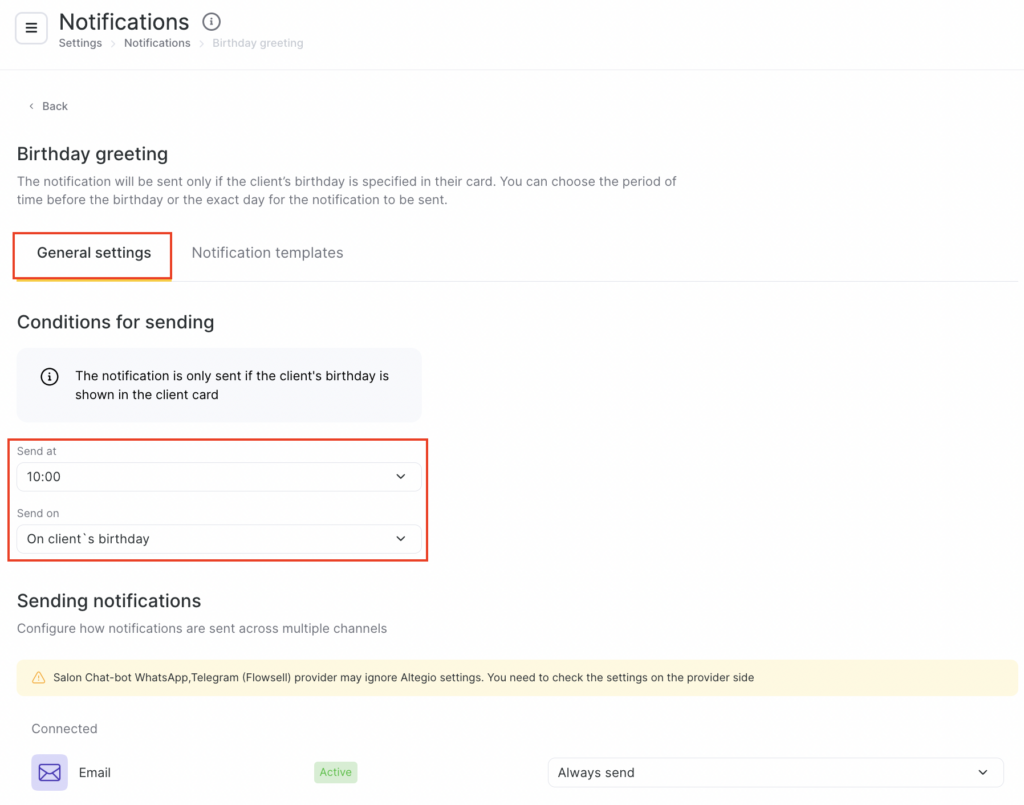Click the Birthday greeting breadcrumb

(257, 43)
